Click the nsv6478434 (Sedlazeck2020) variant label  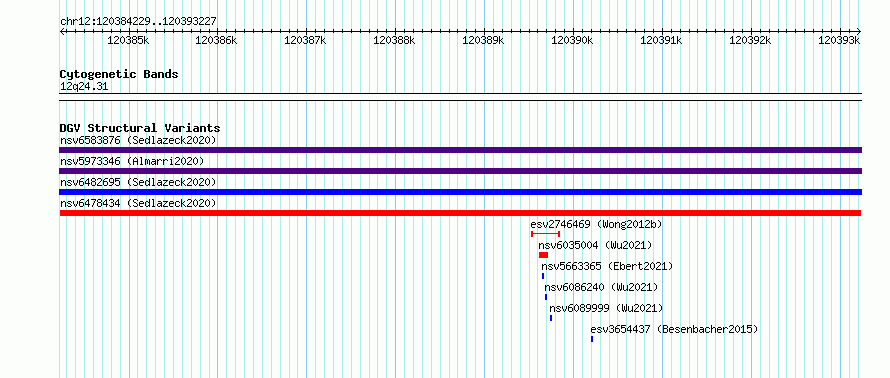(138, 203)
